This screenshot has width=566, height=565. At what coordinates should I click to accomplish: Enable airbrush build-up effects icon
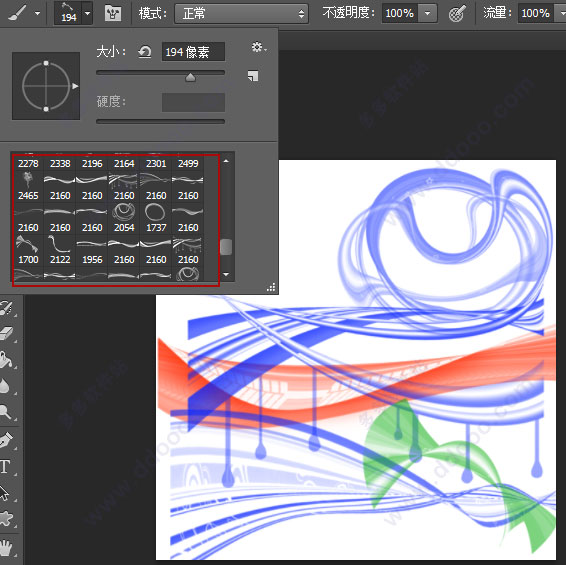coord(457,14)
